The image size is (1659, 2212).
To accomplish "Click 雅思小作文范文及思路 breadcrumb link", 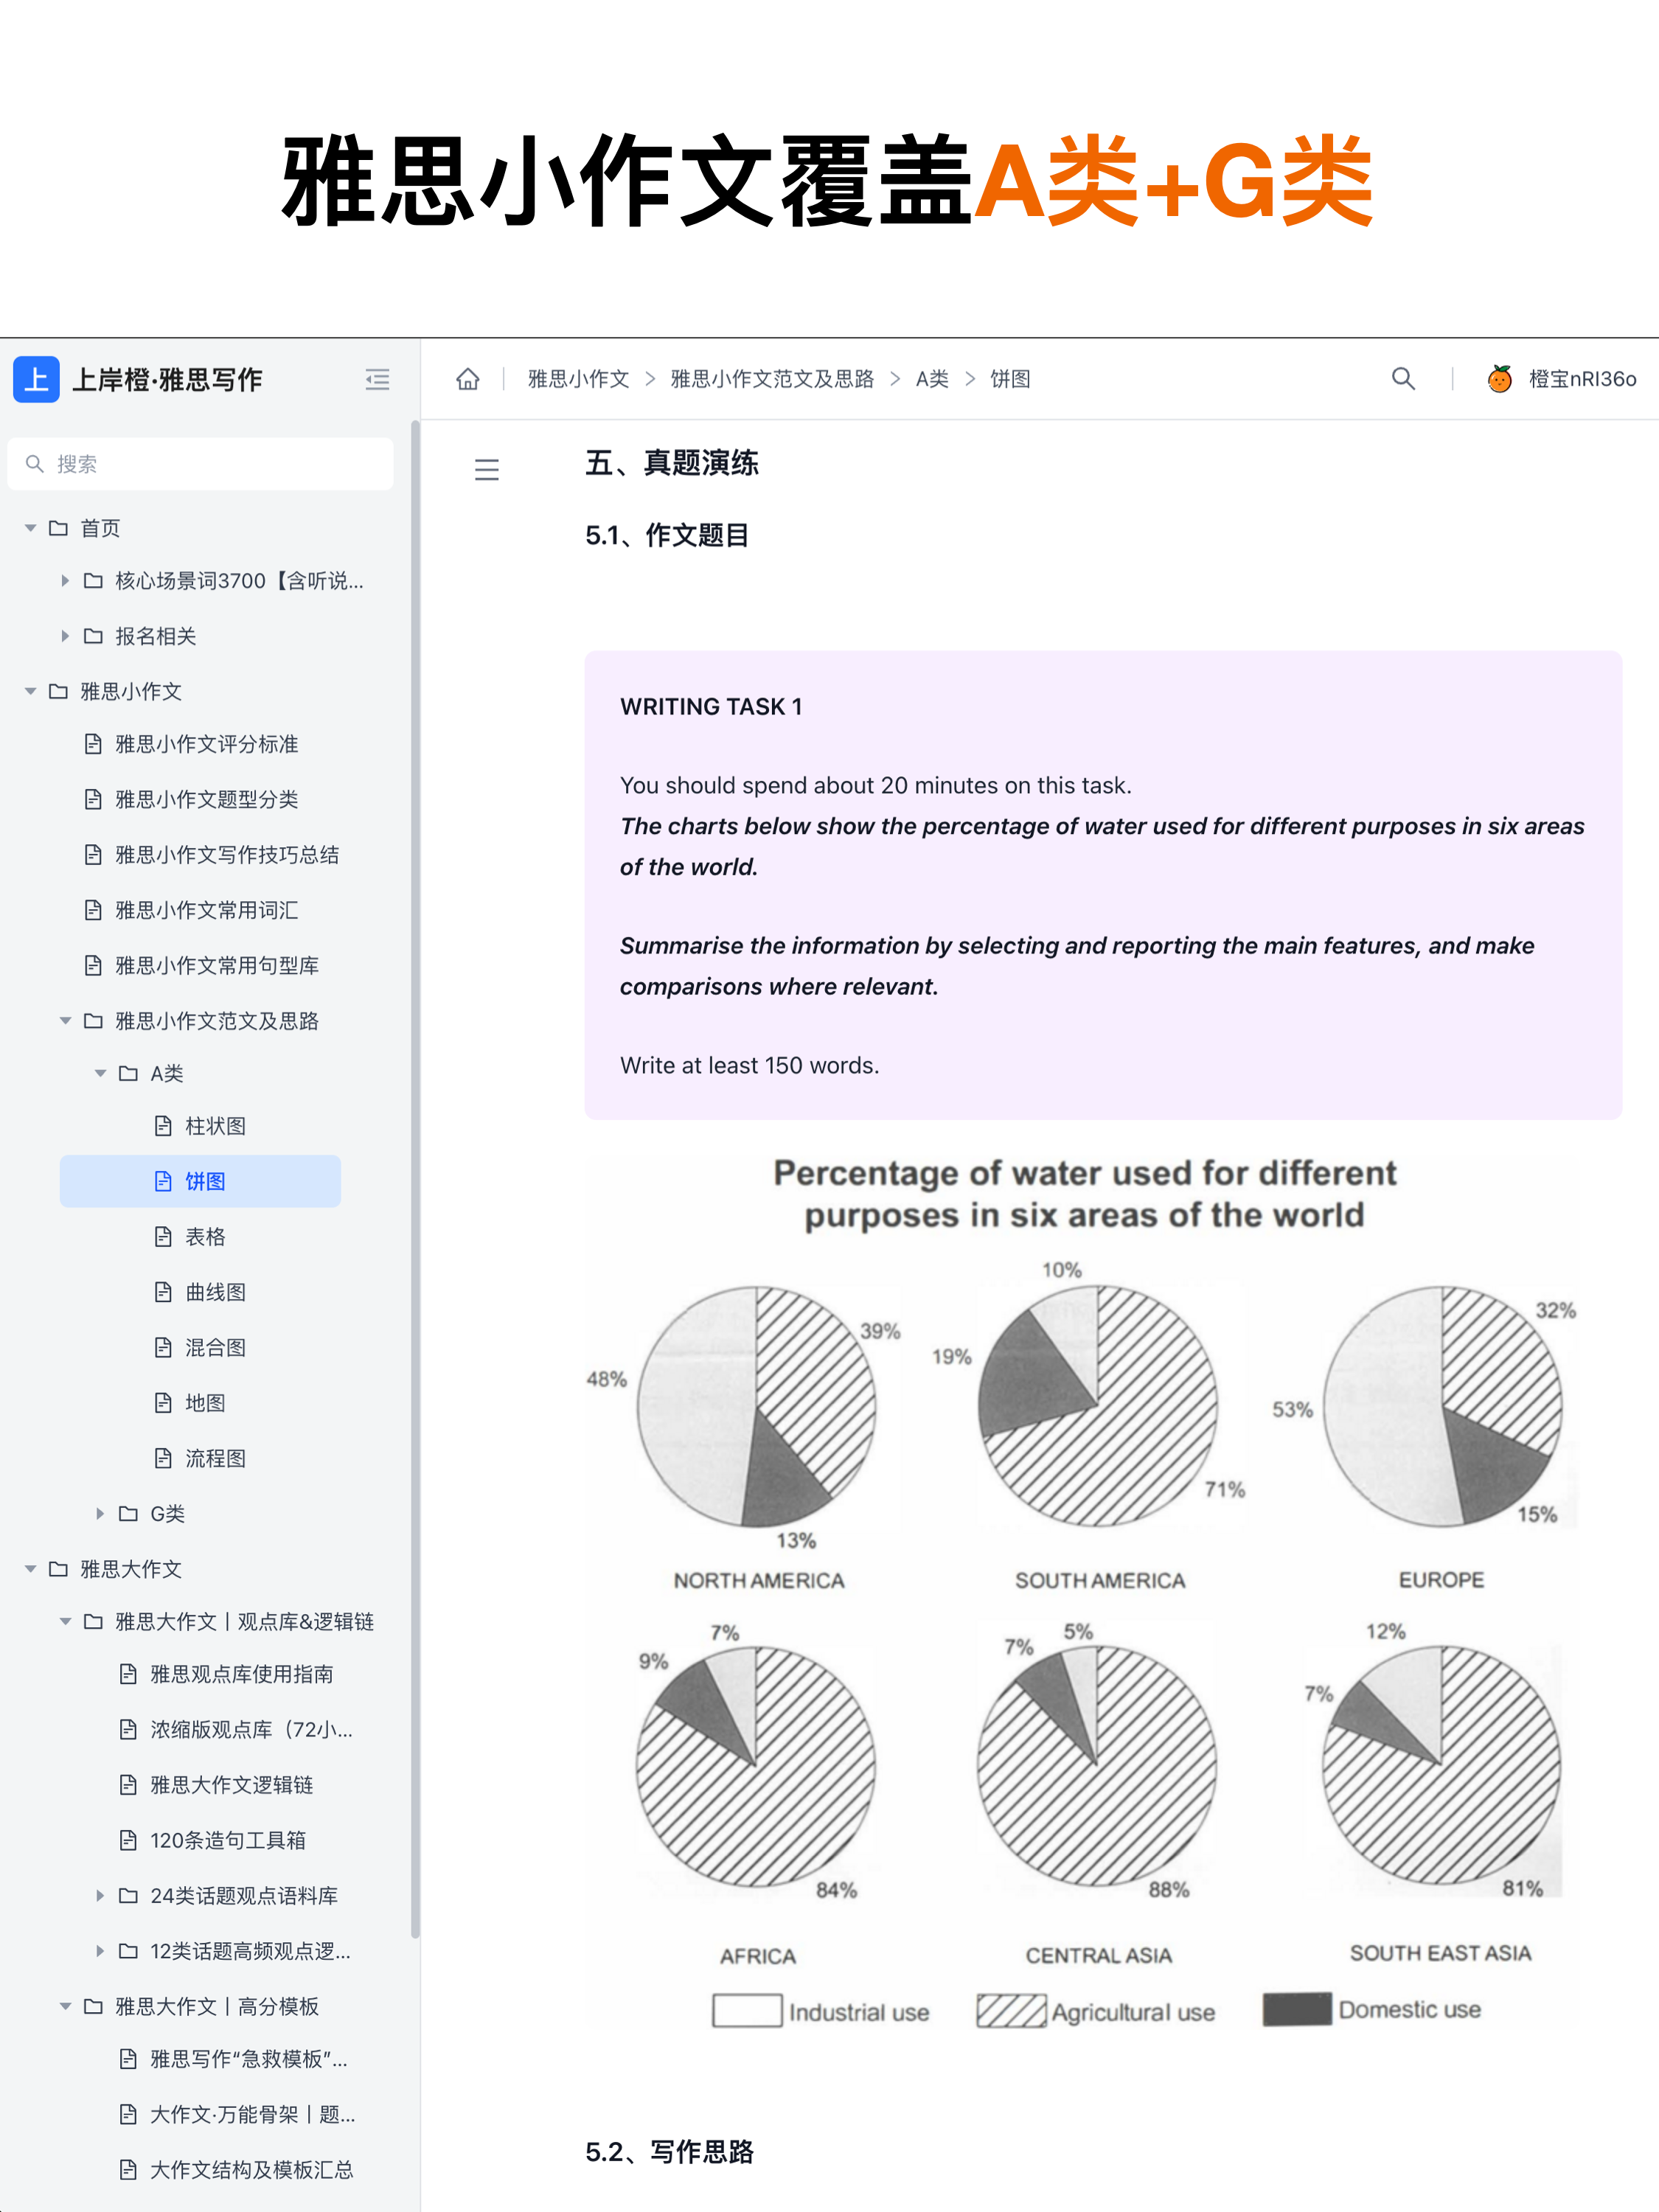I will click(771, 379).
